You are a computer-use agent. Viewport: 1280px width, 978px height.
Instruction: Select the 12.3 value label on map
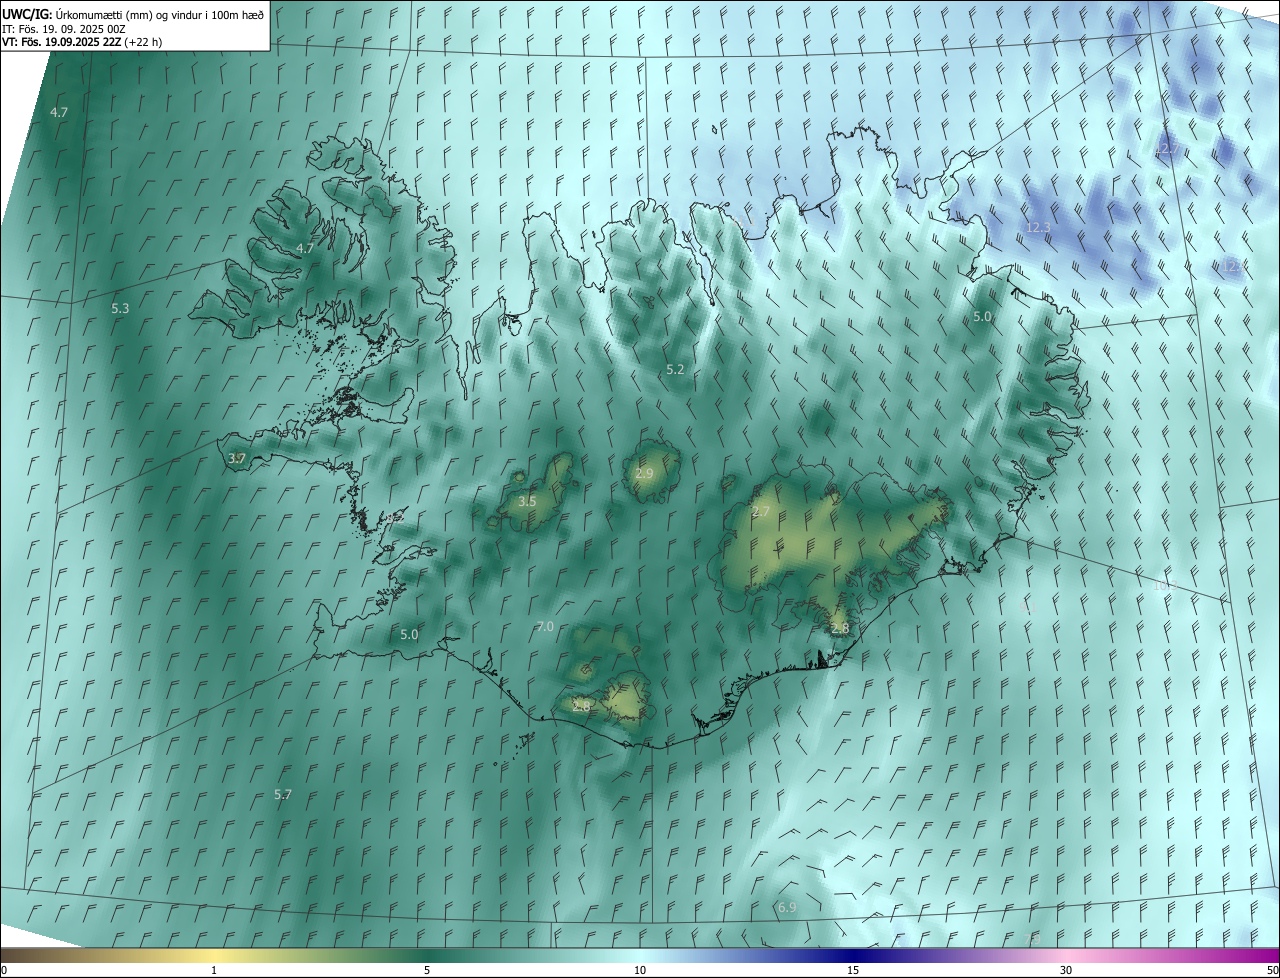coord(1038,228)
